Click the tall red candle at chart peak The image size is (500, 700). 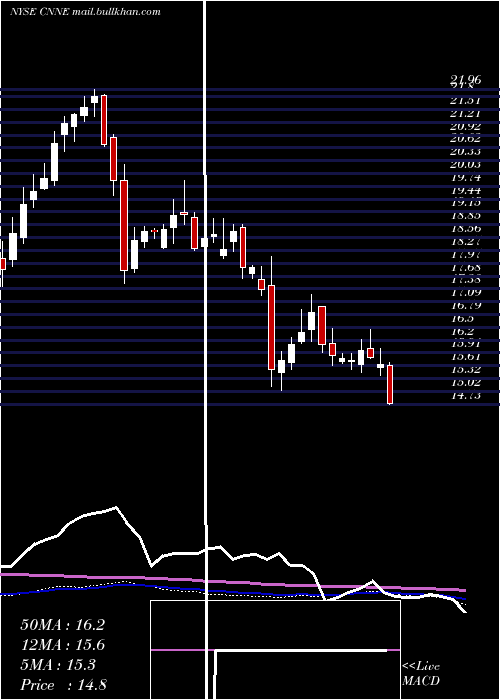coord(104,120)
